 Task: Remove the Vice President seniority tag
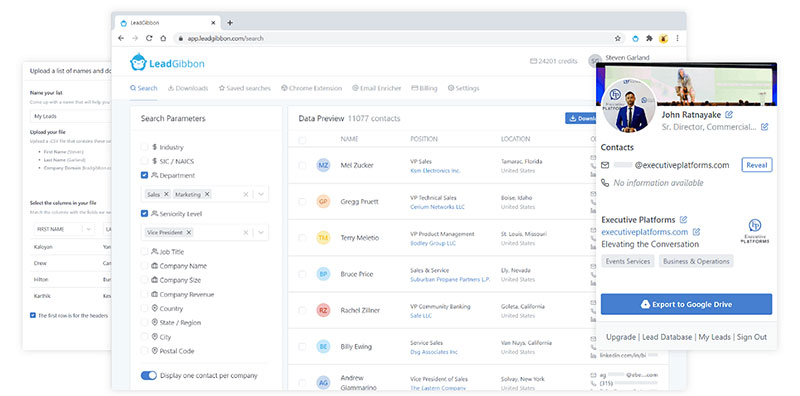[188, 232]
